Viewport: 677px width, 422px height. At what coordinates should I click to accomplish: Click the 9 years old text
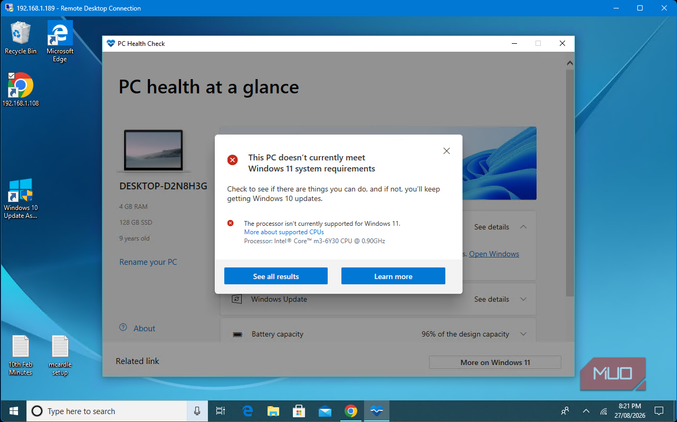click(x=134, y=238)
